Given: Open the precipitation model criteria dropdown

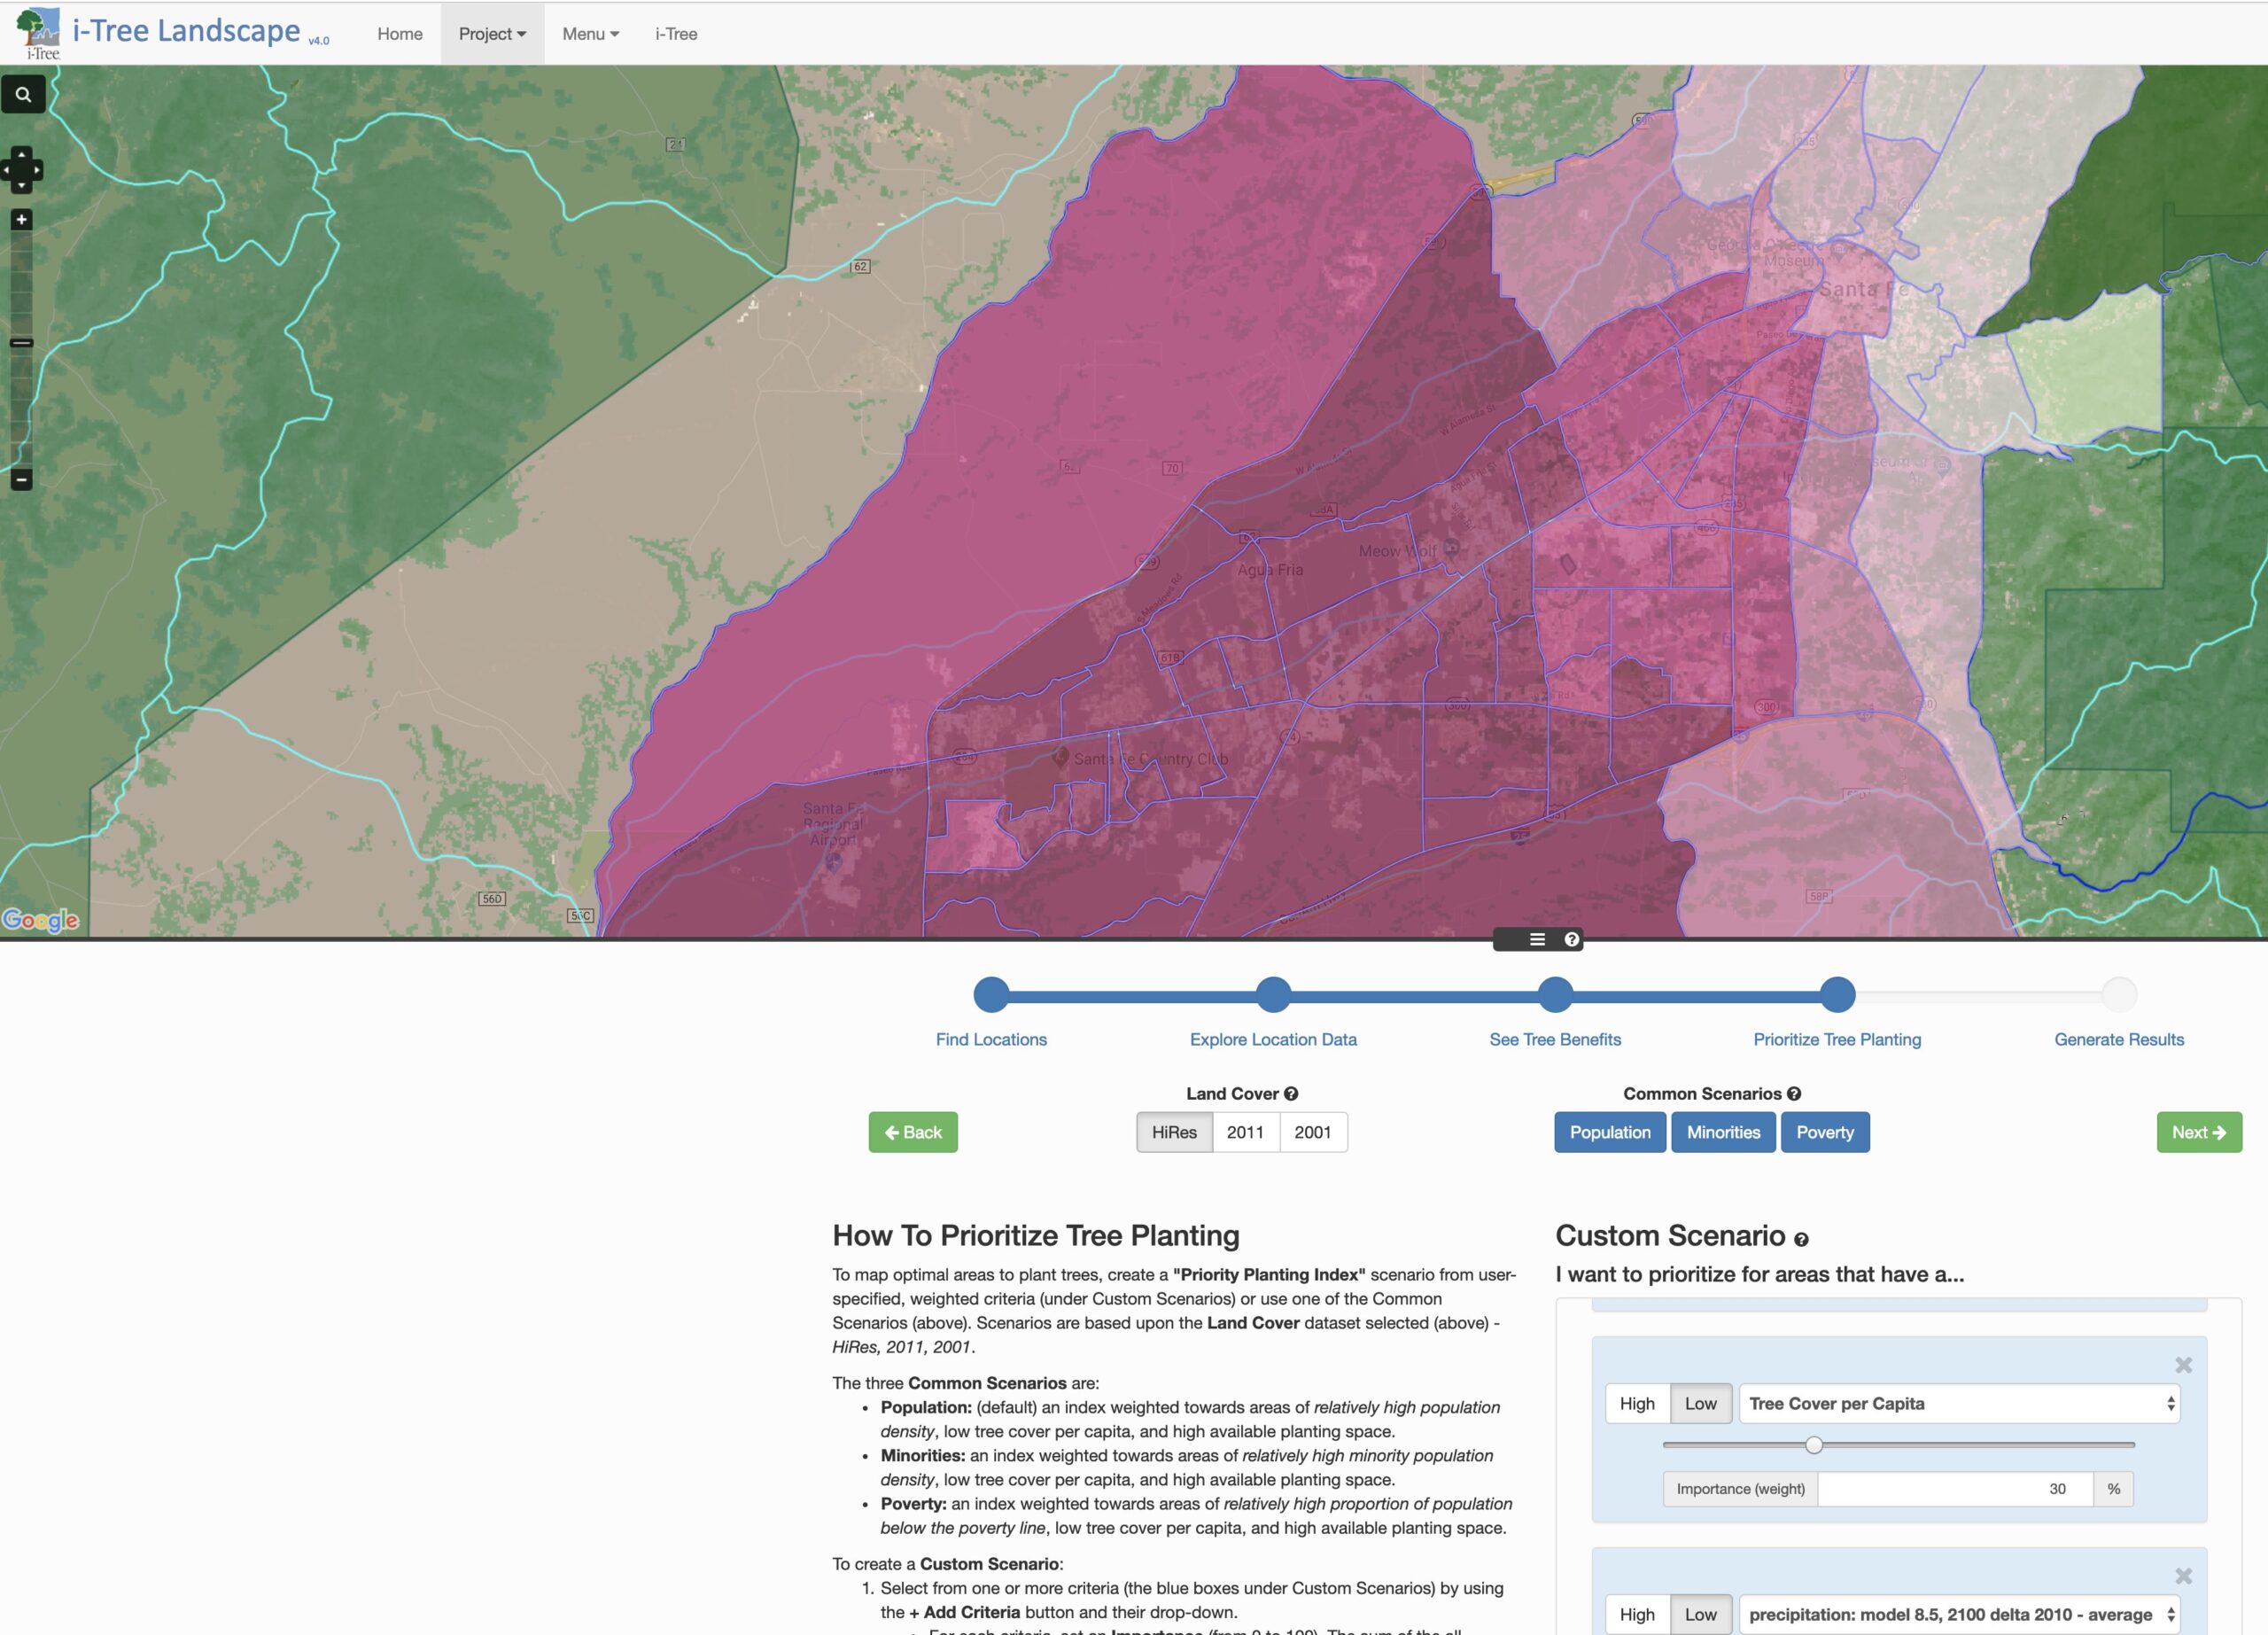Looking at the screenshot, I should click(x=1959, y=1614).
